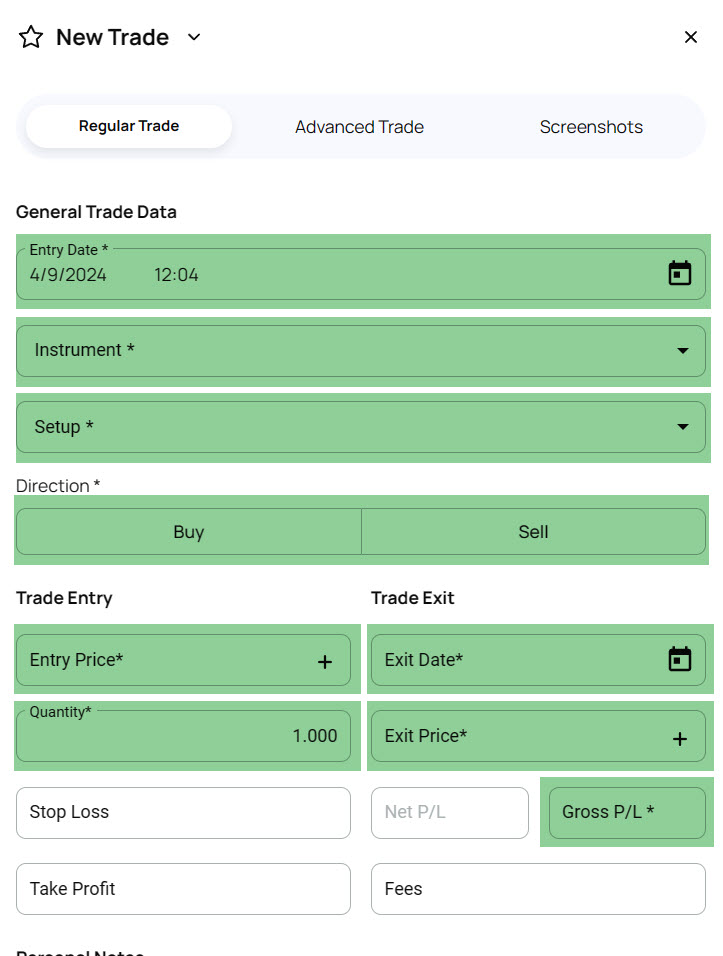
Task: Click the Gross P/L field
Action: (x=627, y=812)
